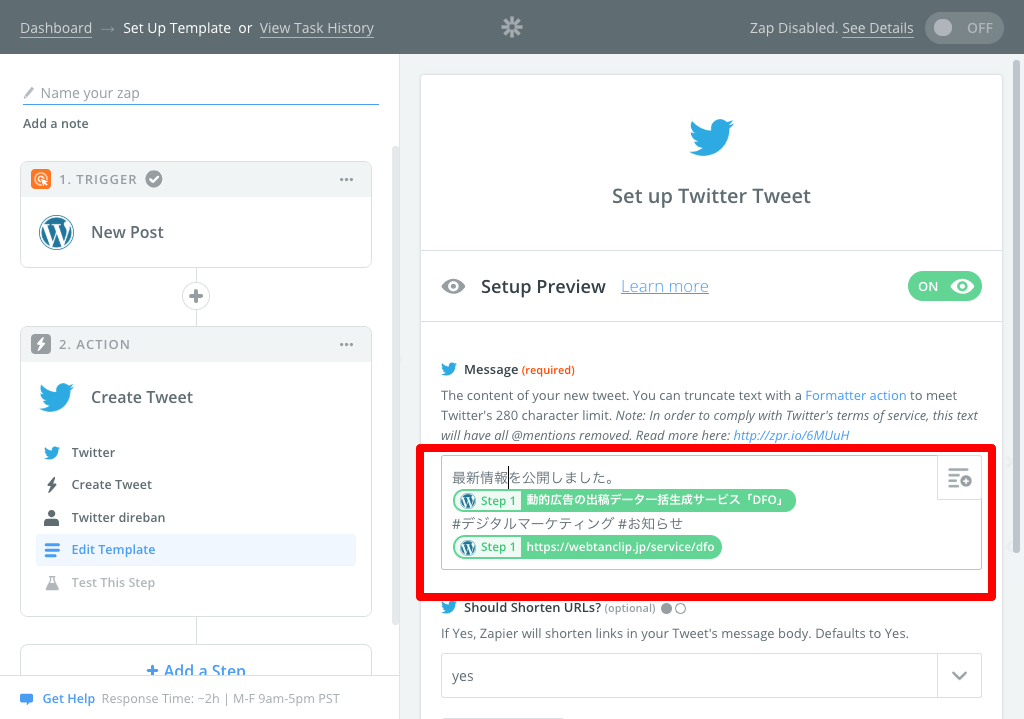The image size is (1024, 719).
Task: Open See Details link
Action: pyautogui.click(x=878, y=28)
